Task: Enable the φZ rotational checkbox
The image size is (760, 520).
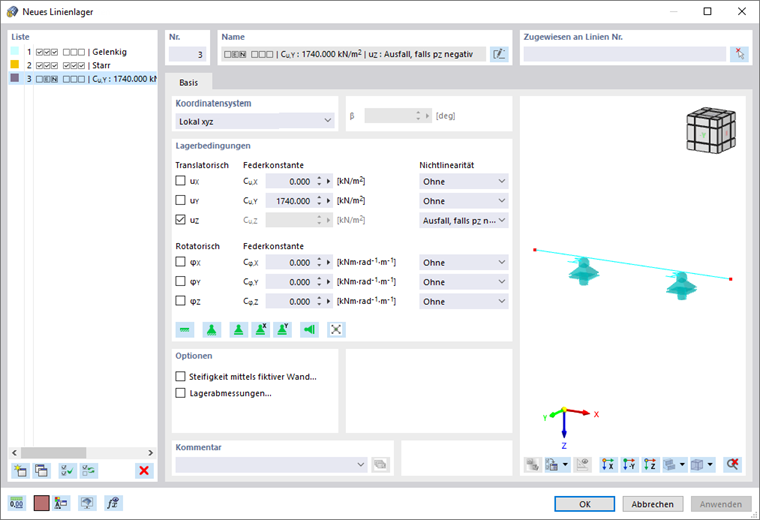Action: pyautogui.click(x=180, y=301)
